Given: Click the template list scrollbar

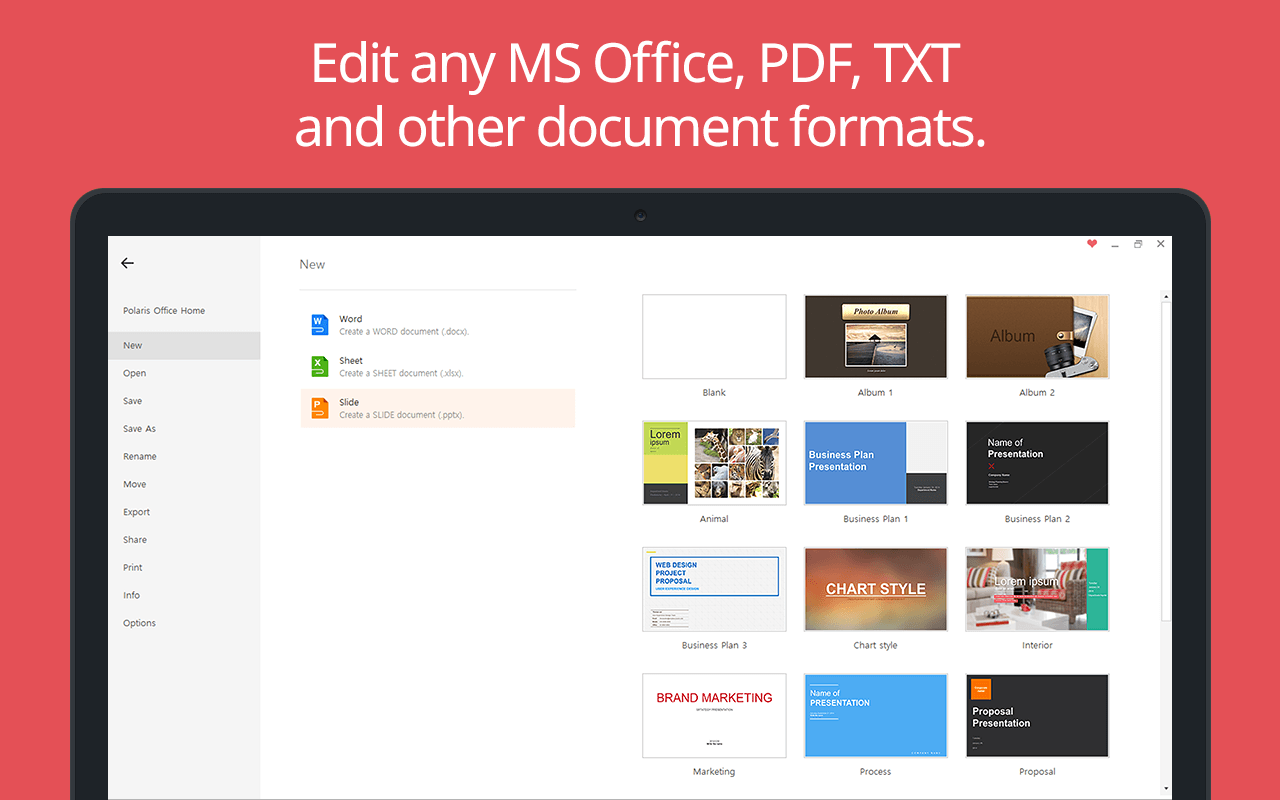Looking at the screenshot, I should point(1165,460).
